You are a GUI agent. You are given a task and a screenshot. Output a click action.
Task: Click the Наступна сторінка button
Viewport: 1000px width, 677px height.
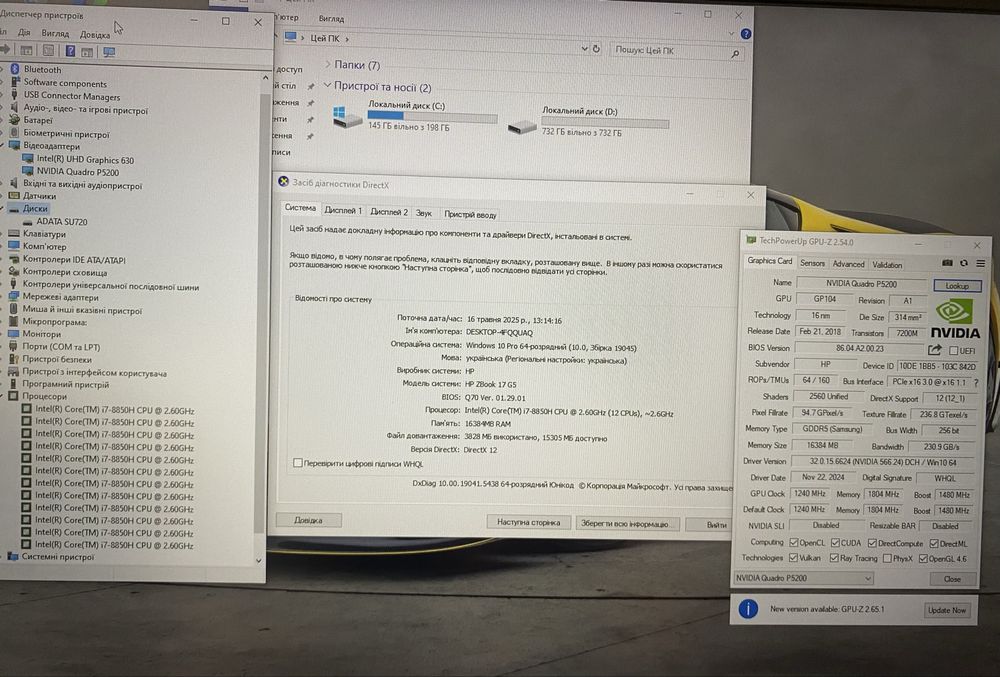click(528, 522)
